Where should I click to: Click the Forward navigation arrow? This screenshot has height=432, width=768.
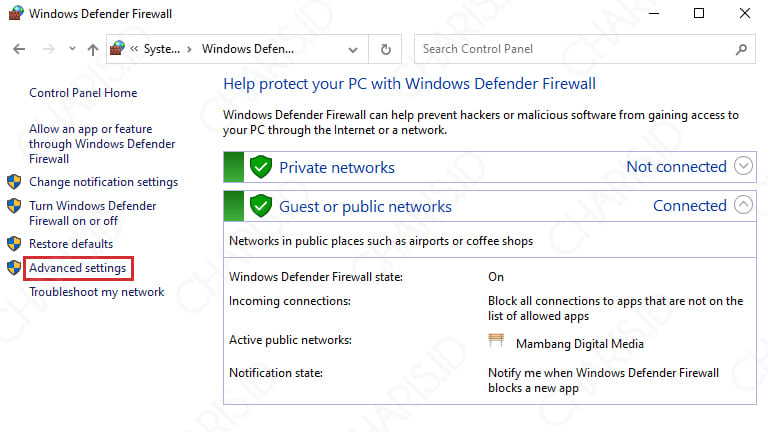[x=48, y=49]
